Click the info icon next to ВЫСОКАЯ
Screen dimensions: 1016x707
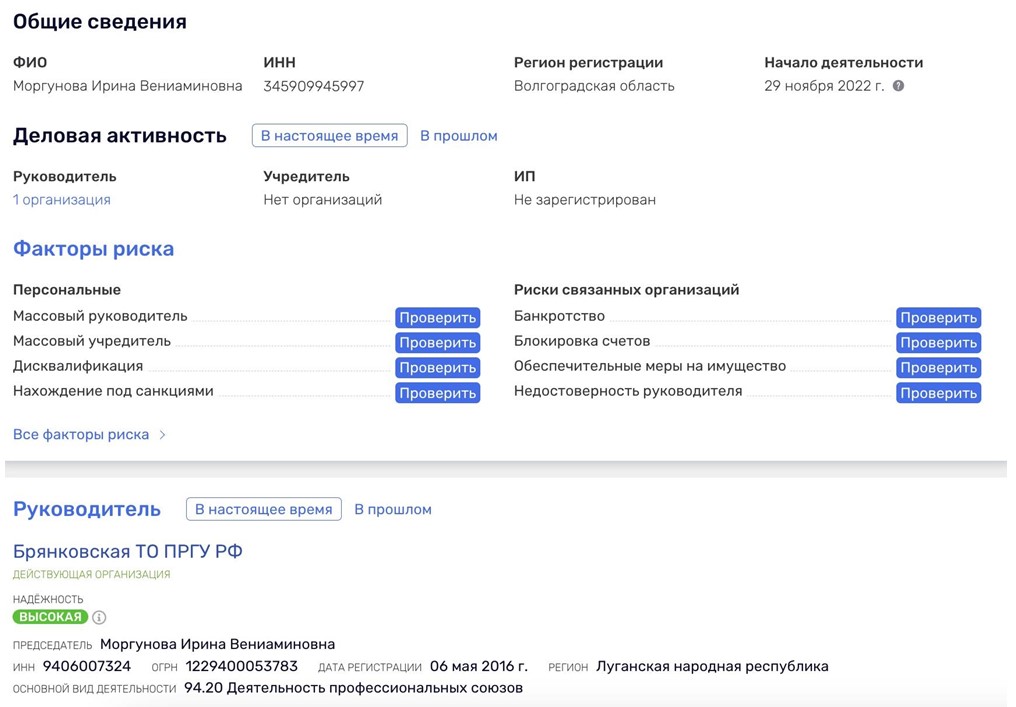[99, 617]
